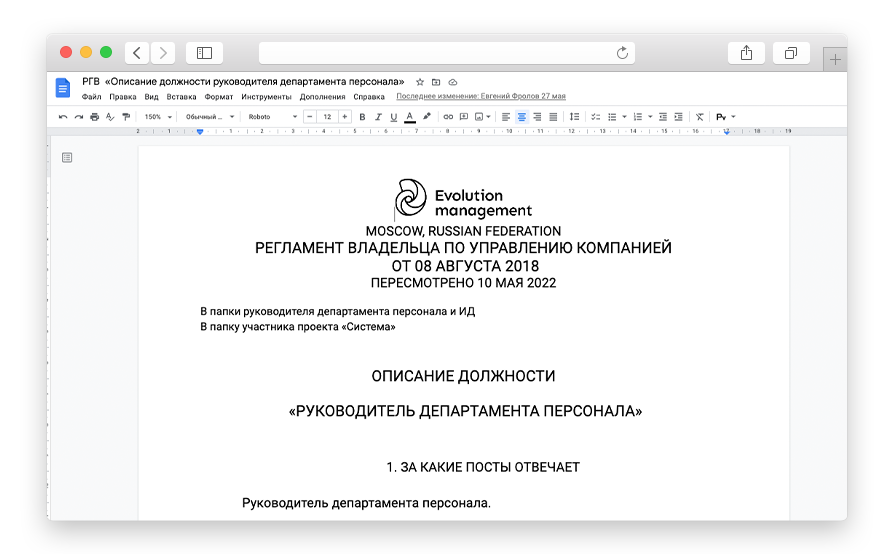Toggle the browser sidebar
894x554 pixels.
(204, 53)
